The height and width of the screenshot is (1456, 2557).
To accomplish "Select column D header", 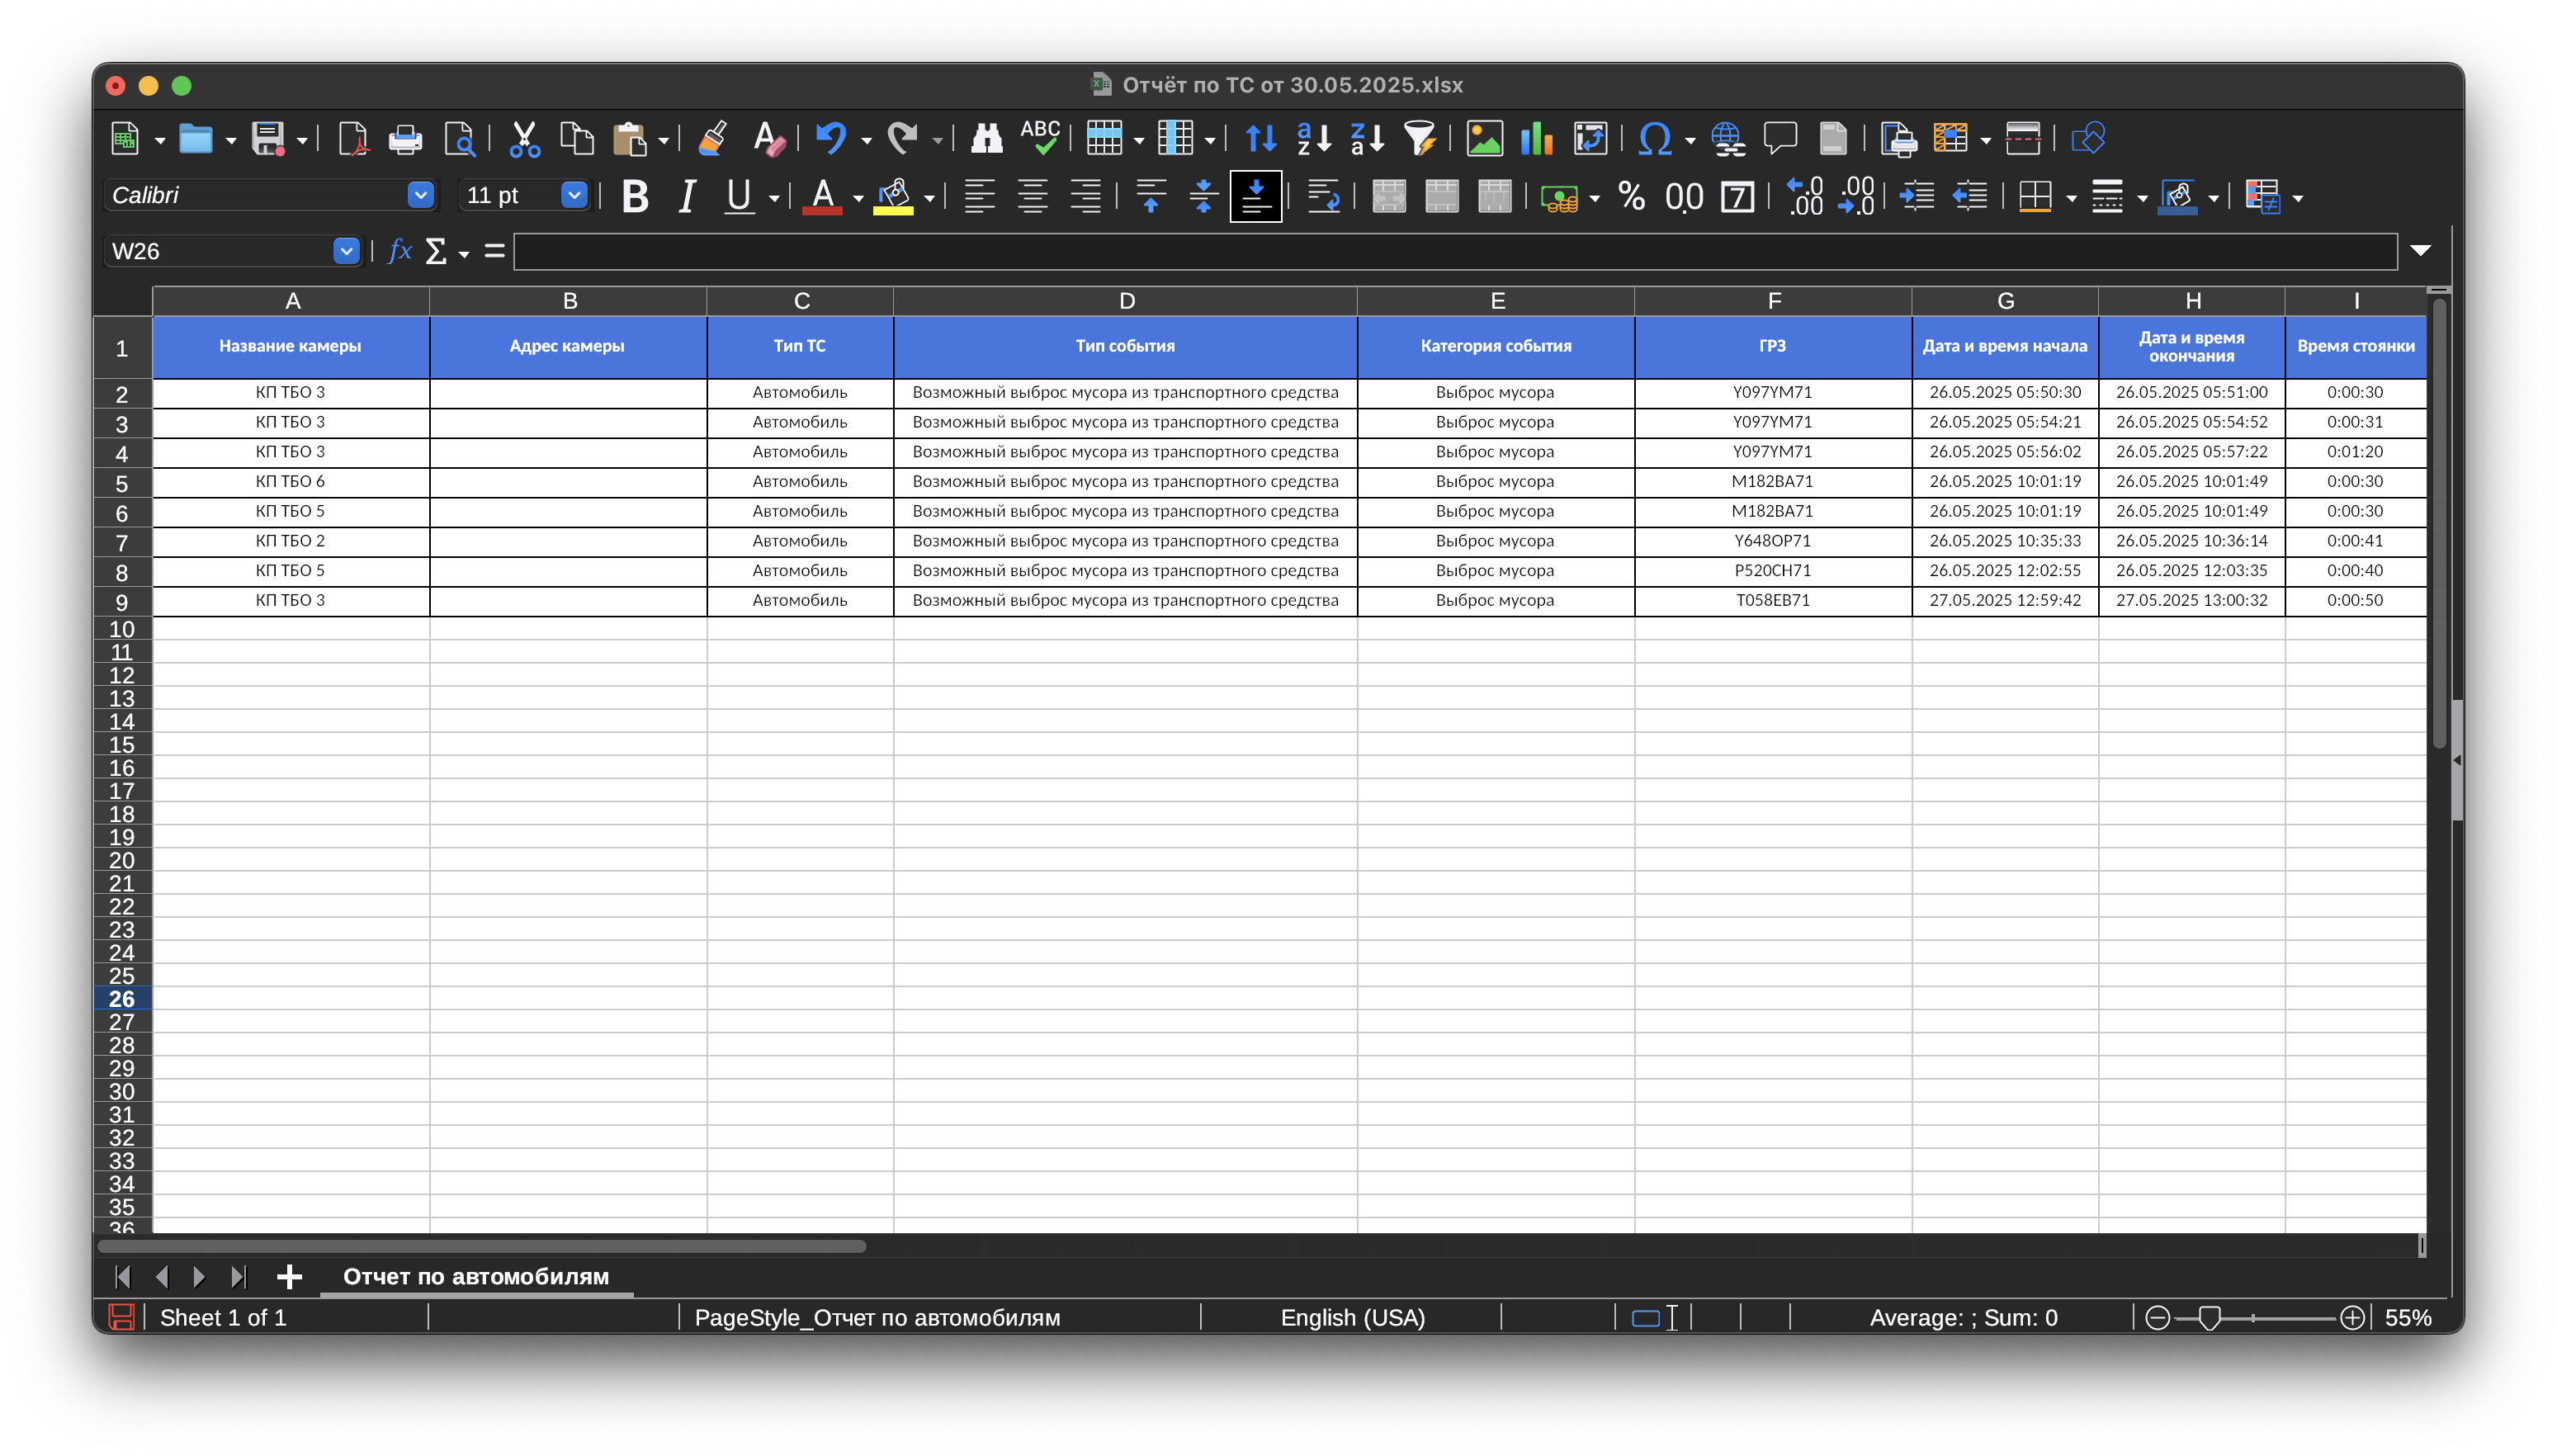I will pyautogui.click(x=1125, y=301).
